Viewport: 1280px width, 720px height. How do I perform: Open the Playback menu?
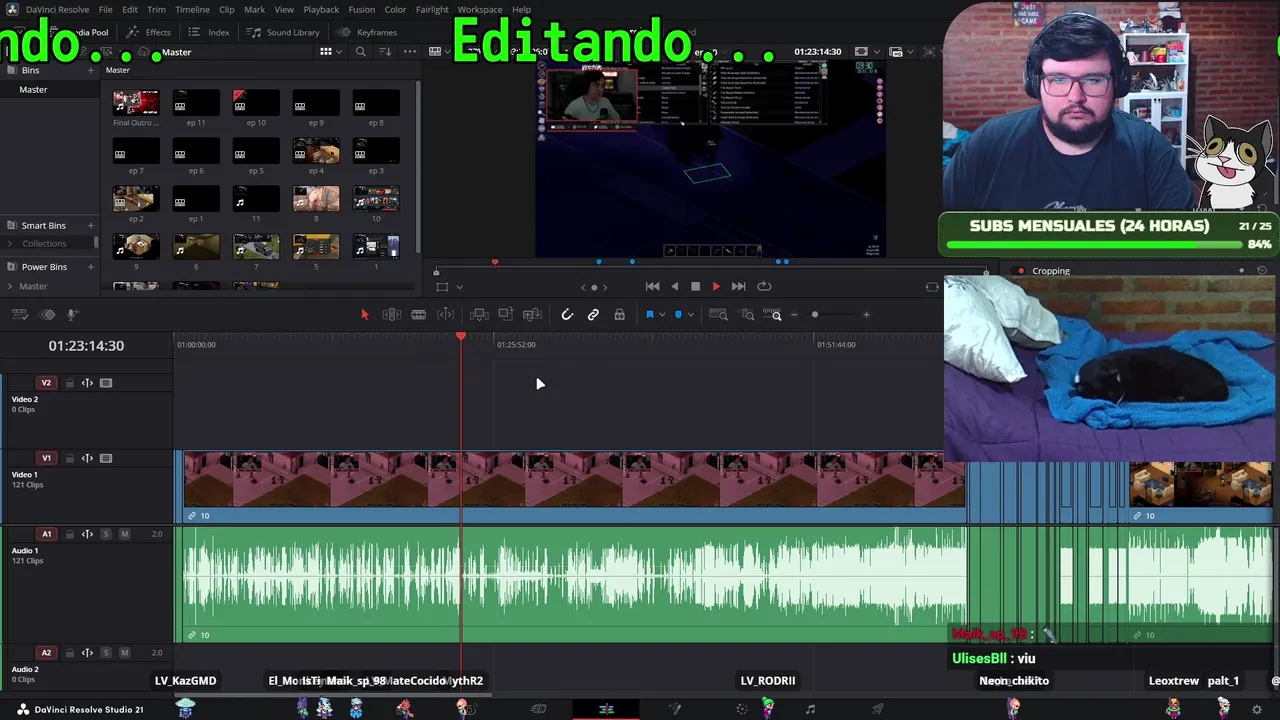(321, 10)
